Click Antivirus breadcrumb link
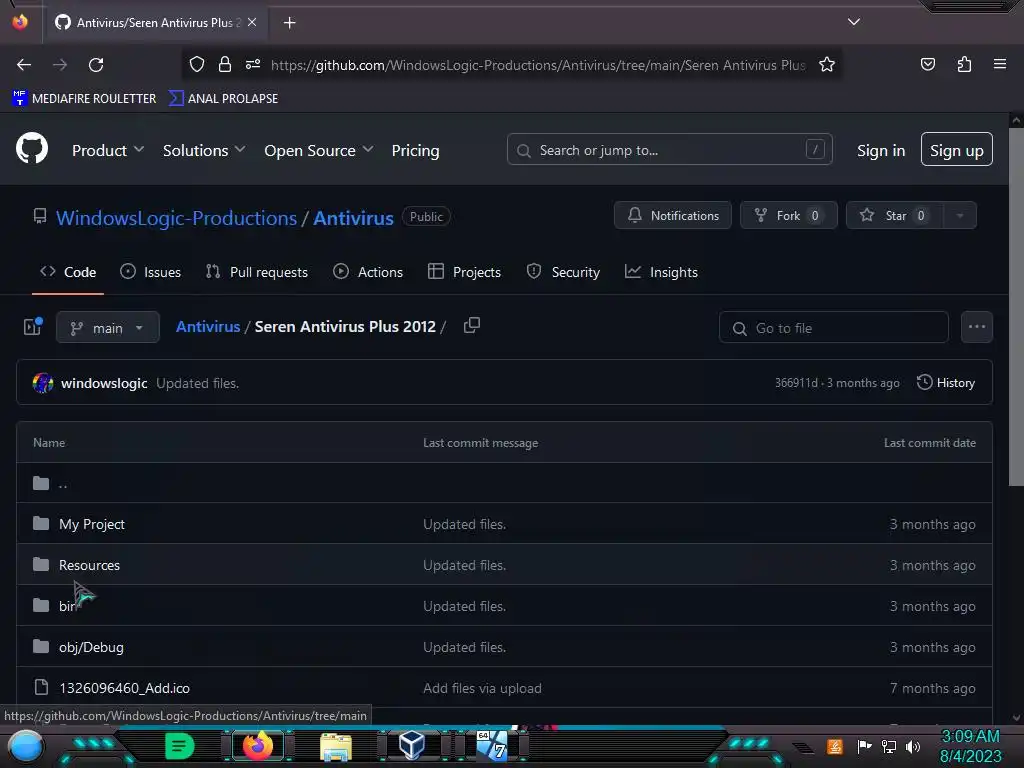The image size is (1024, 768). pyautogui.click(x=208, y=327)
